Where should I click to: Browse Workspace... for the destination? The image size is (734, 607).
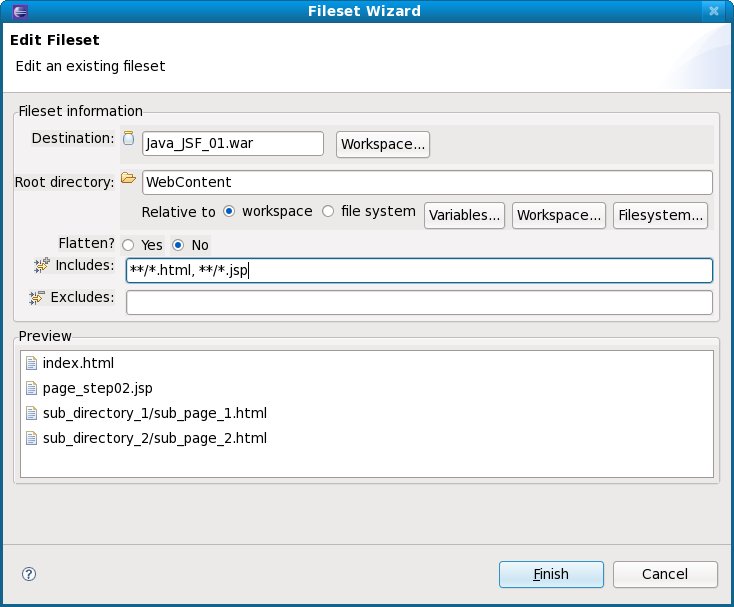(383, 144)
